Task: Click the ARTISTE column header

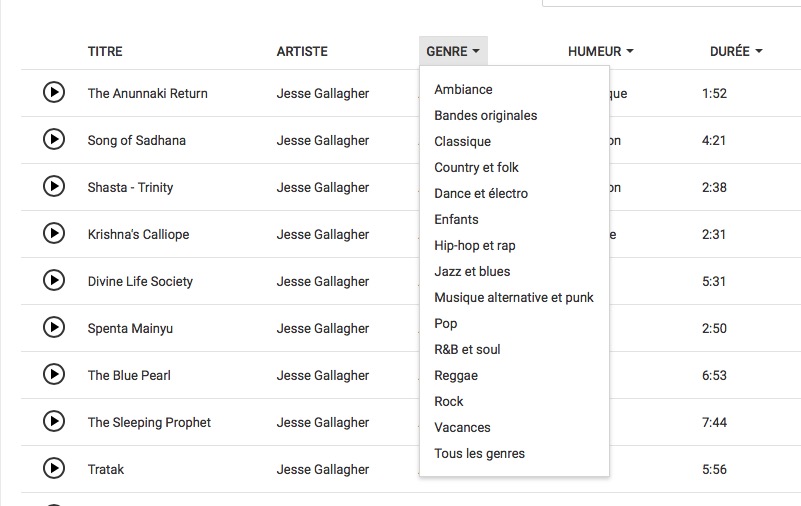Action: pyautogui.click(x=302, y=51)
